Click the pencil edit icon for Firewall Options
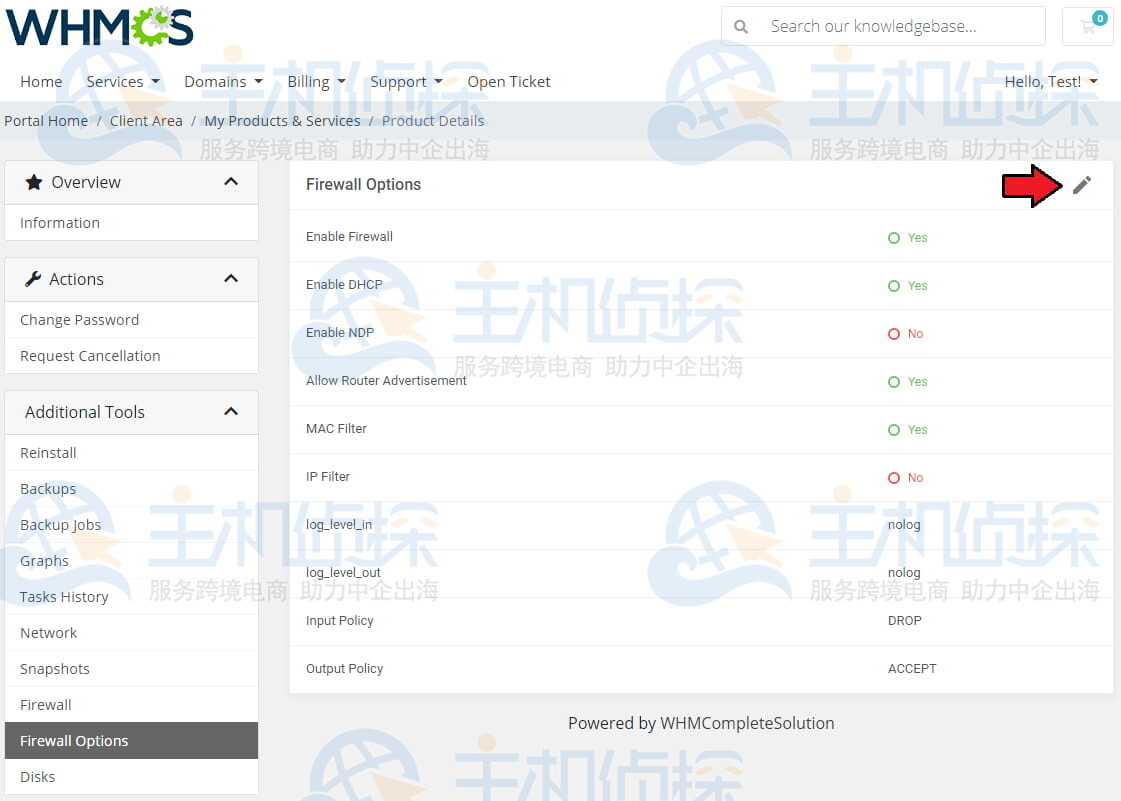Viewport: 1121px width, 801px height. pyautogui.click(x=1081, y=185)
